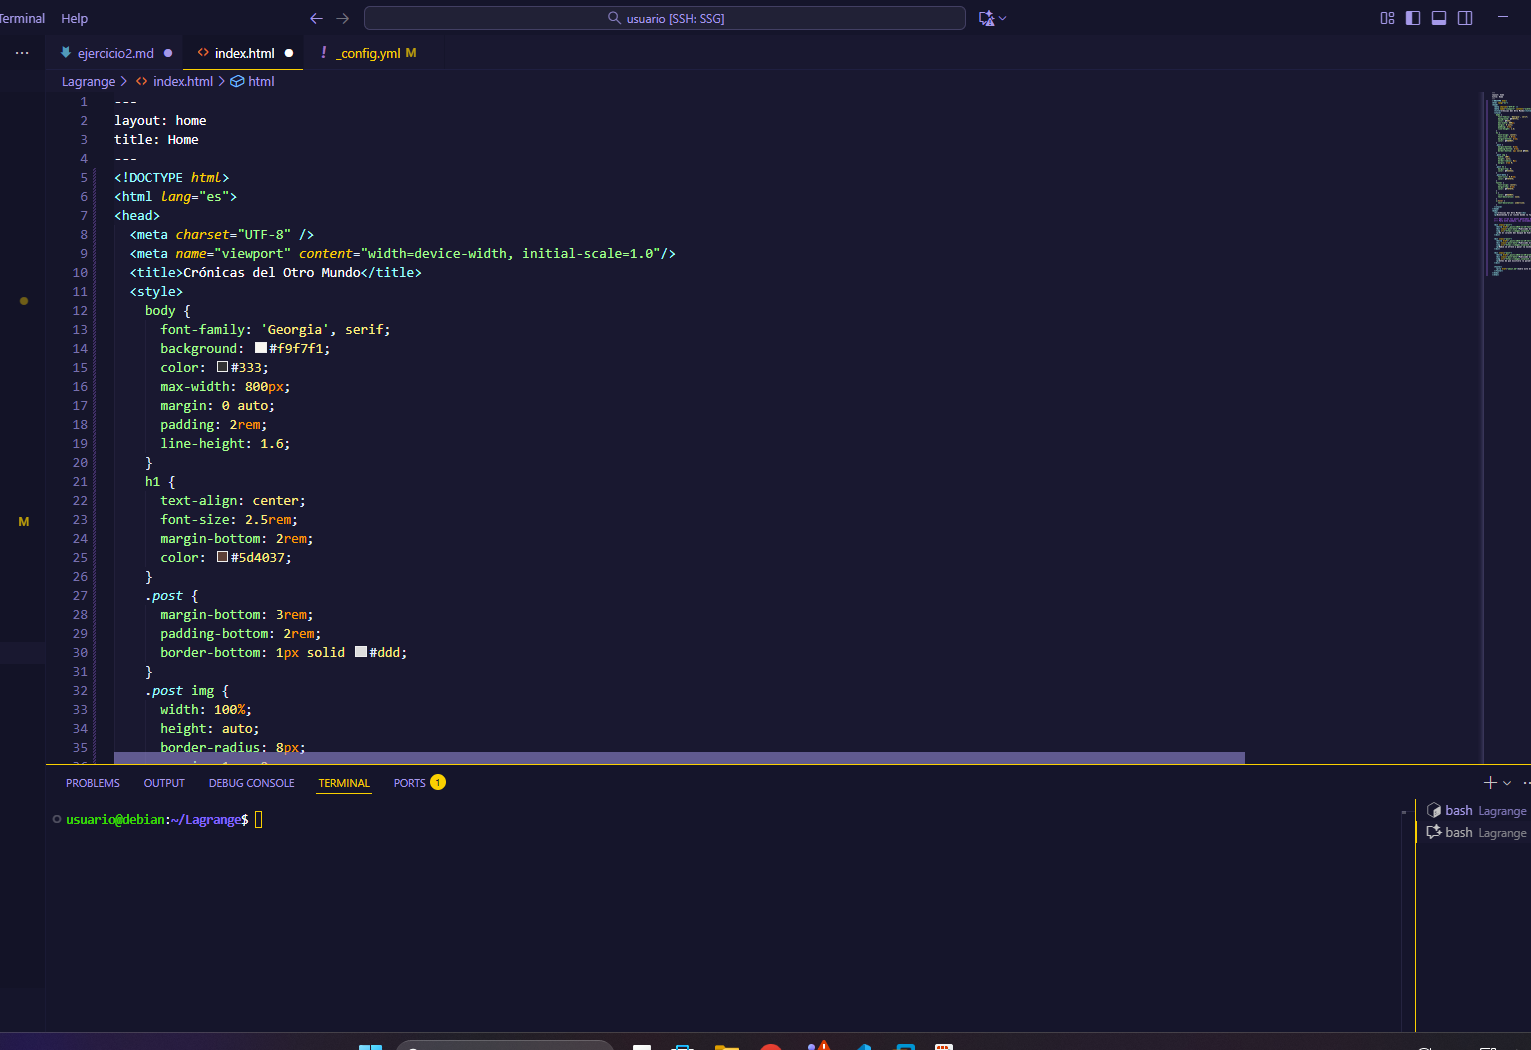
Task: Toggle the bottom panel visibility
Action: (x=1439, y=18)
